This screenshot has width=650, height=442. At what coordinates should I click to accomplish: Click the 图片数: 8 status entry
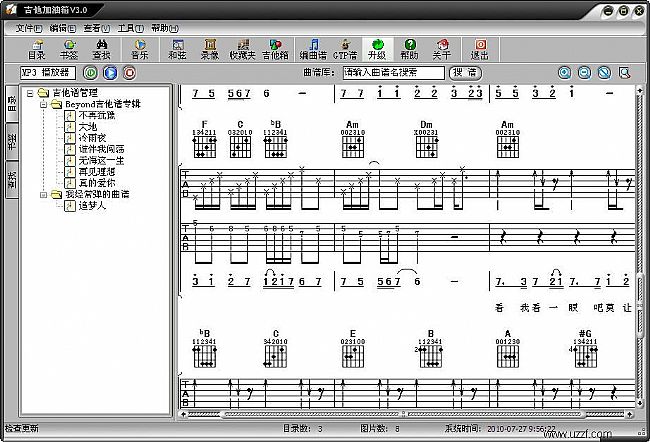click(x=380, y=428)
